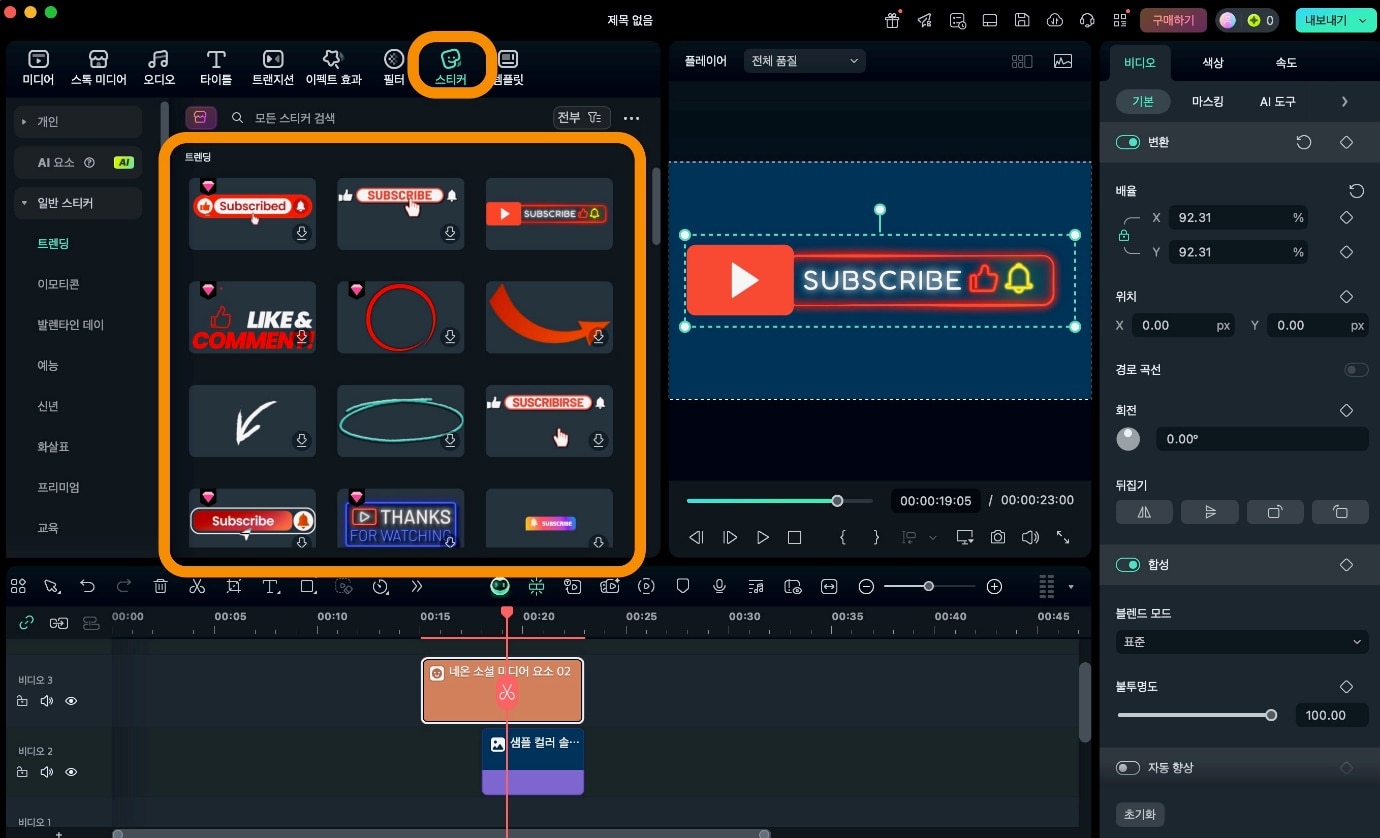This screenshot has height=838, width=1380.
Task: Select the timeline crop tool
Action: click(x=233, y=586)
